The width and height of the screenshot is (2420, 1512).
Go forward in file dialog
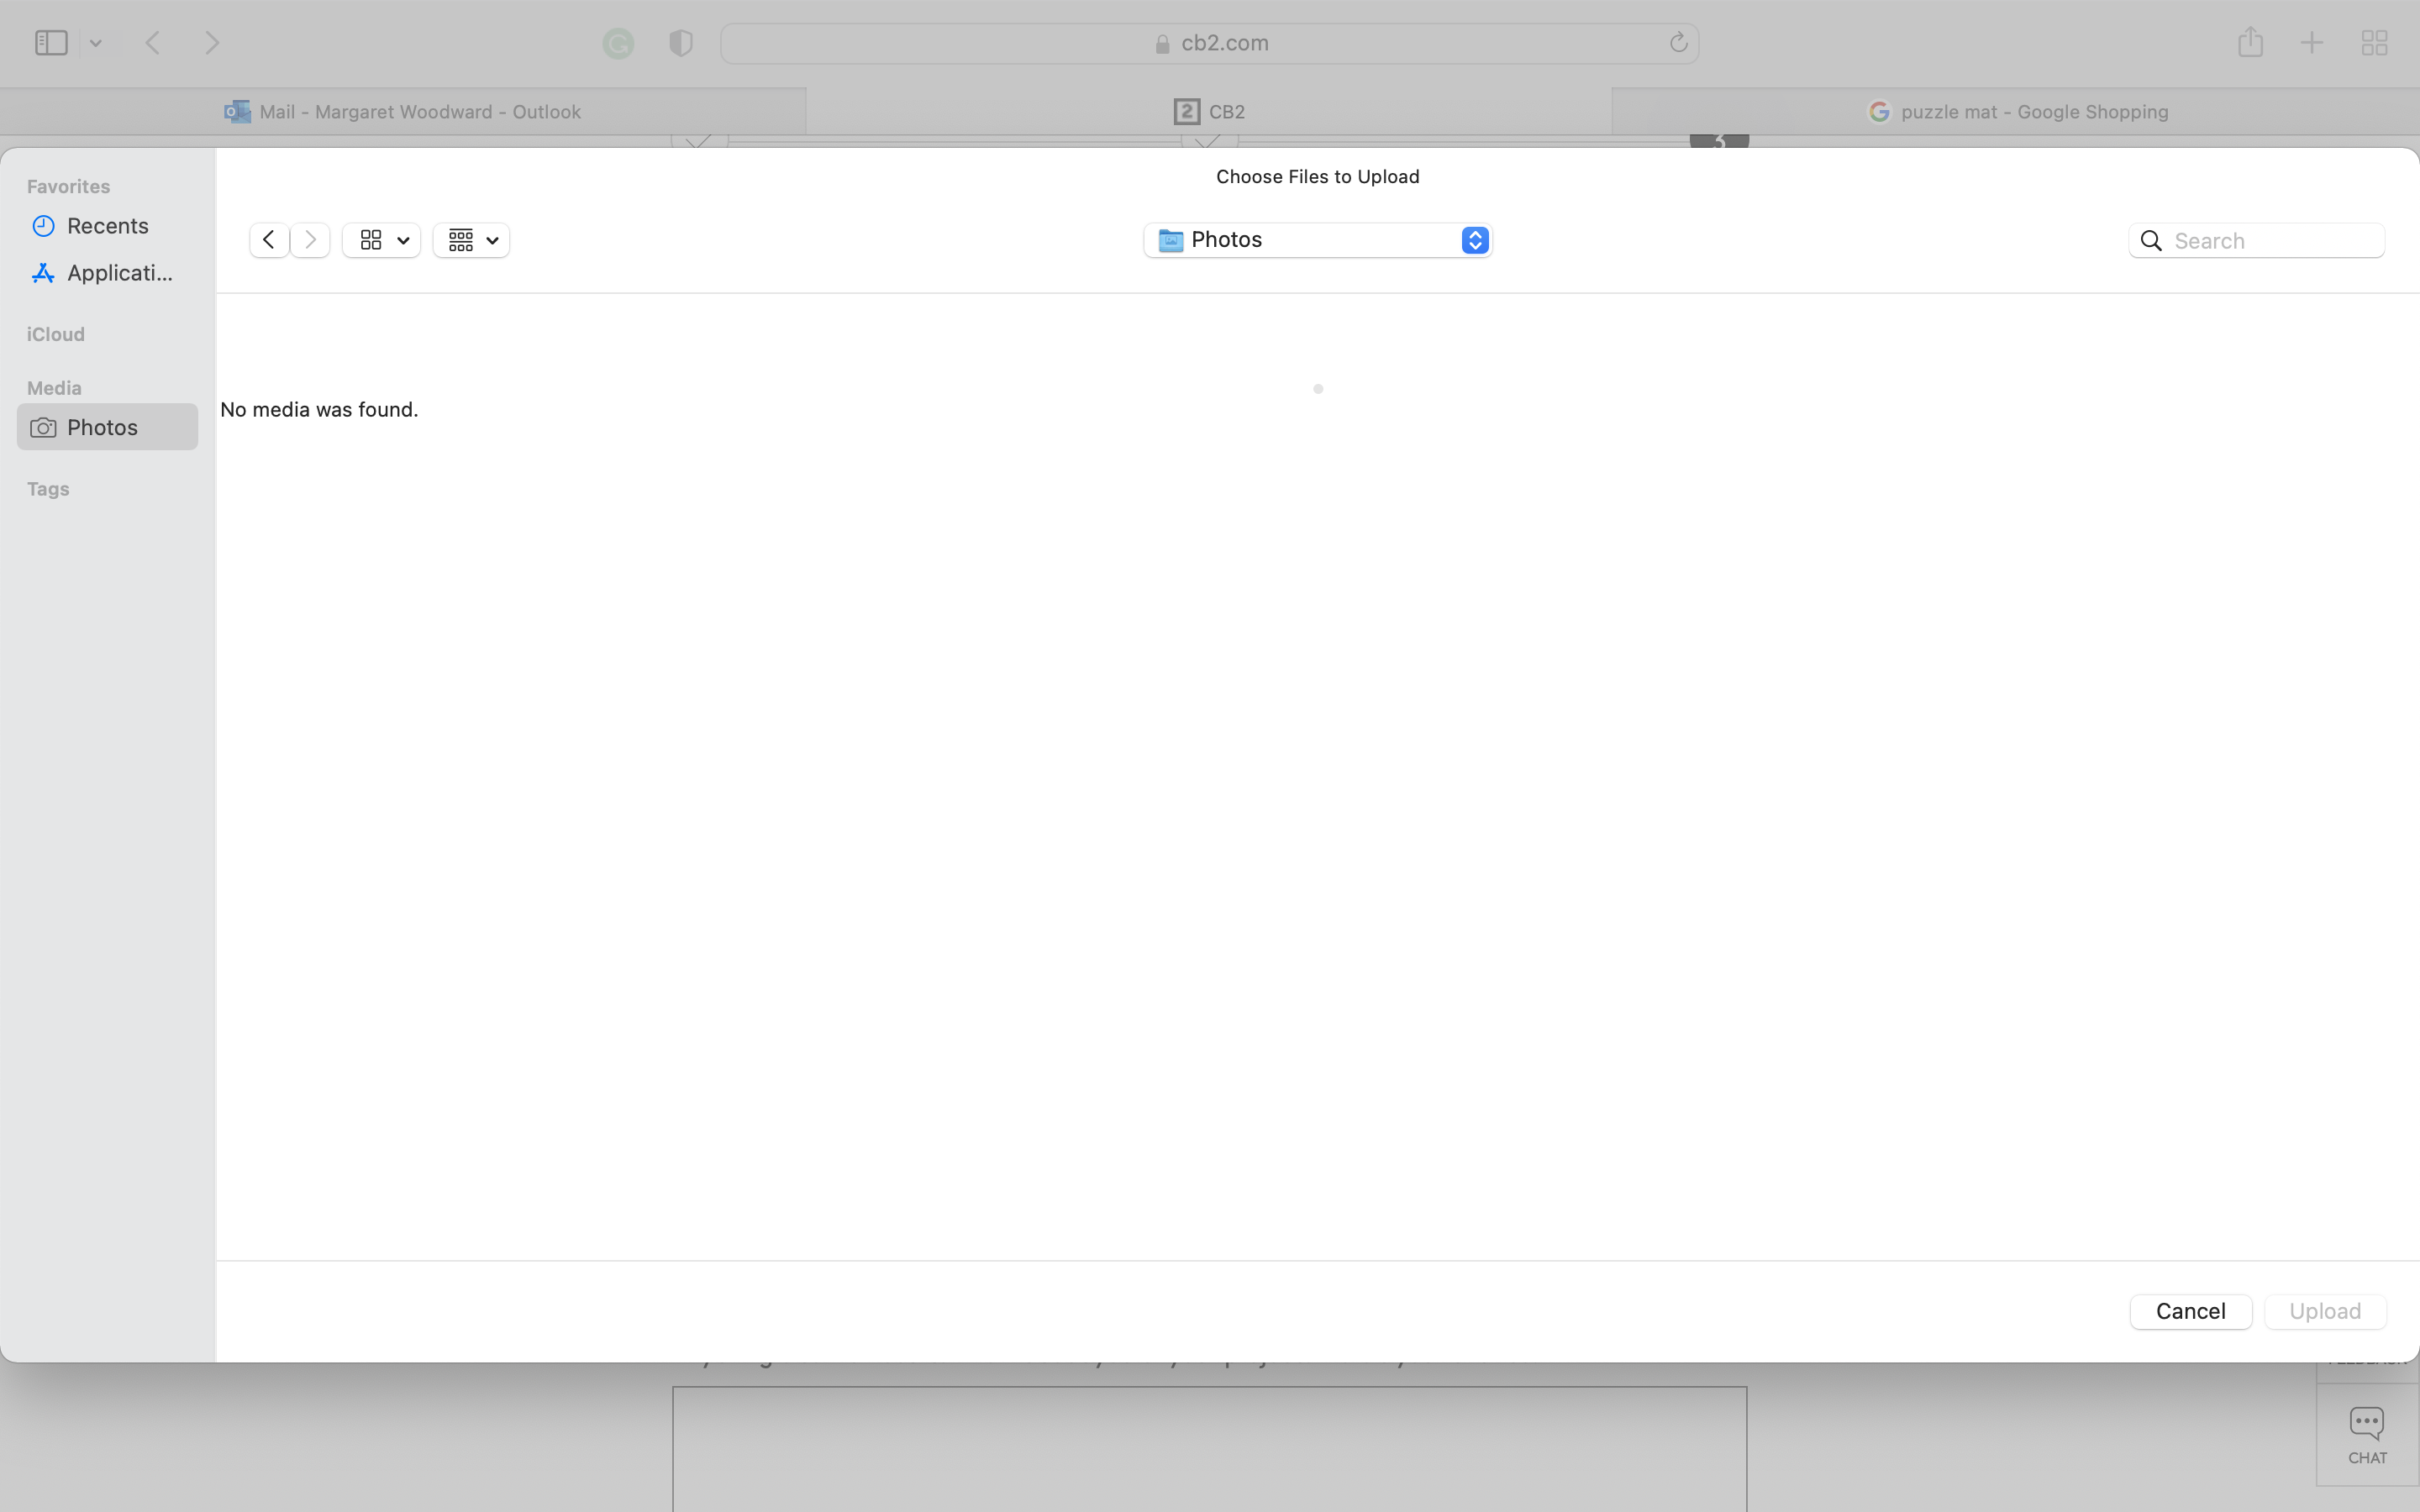pyautogui.click(x=311, y=240)
